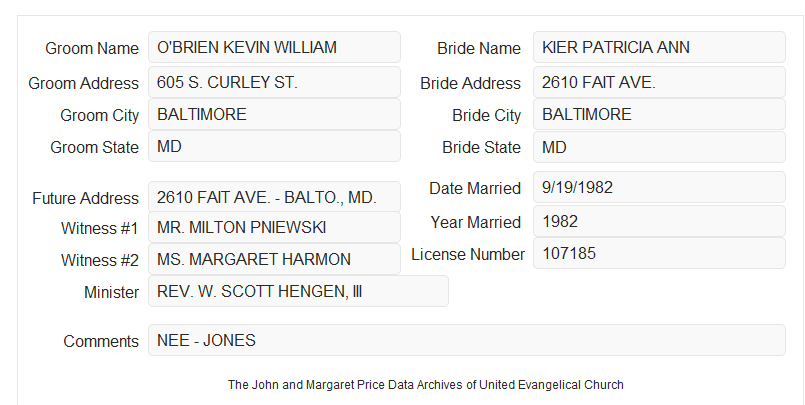Image resolution: width=805 pixels, height=405 pixels.
Task: Select the Date Married field
Action: point(659,187)
